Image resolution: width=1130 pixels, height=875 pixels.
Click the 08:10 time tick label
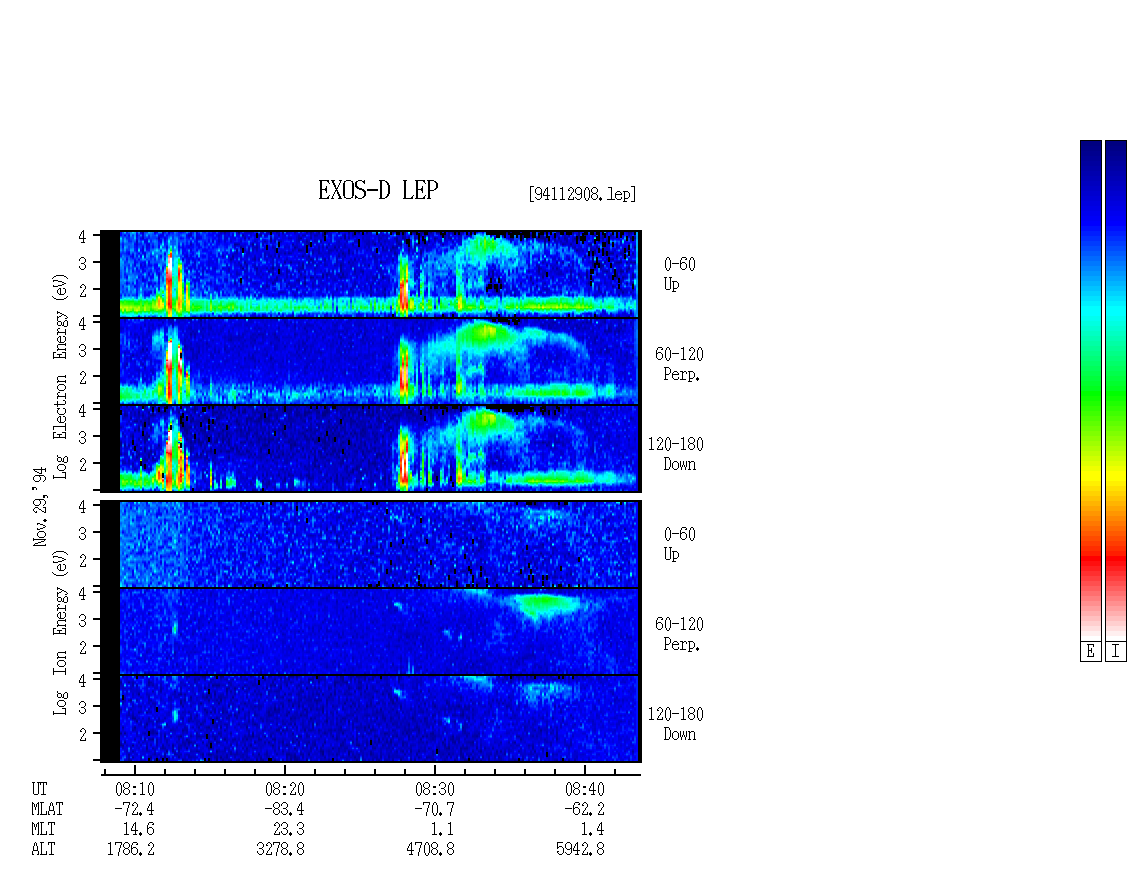pos(135,789)
